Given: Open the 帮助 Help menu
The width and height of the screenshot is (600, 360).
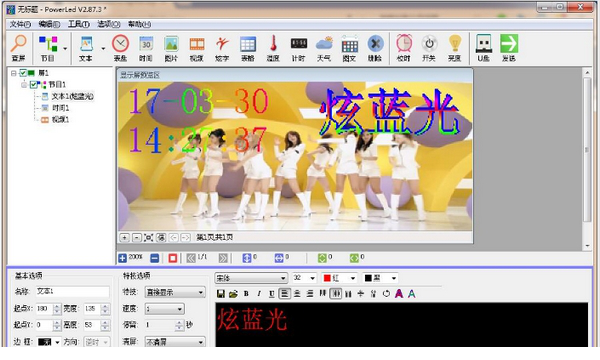Looking at the screenshot, I should tap(139, 24).
